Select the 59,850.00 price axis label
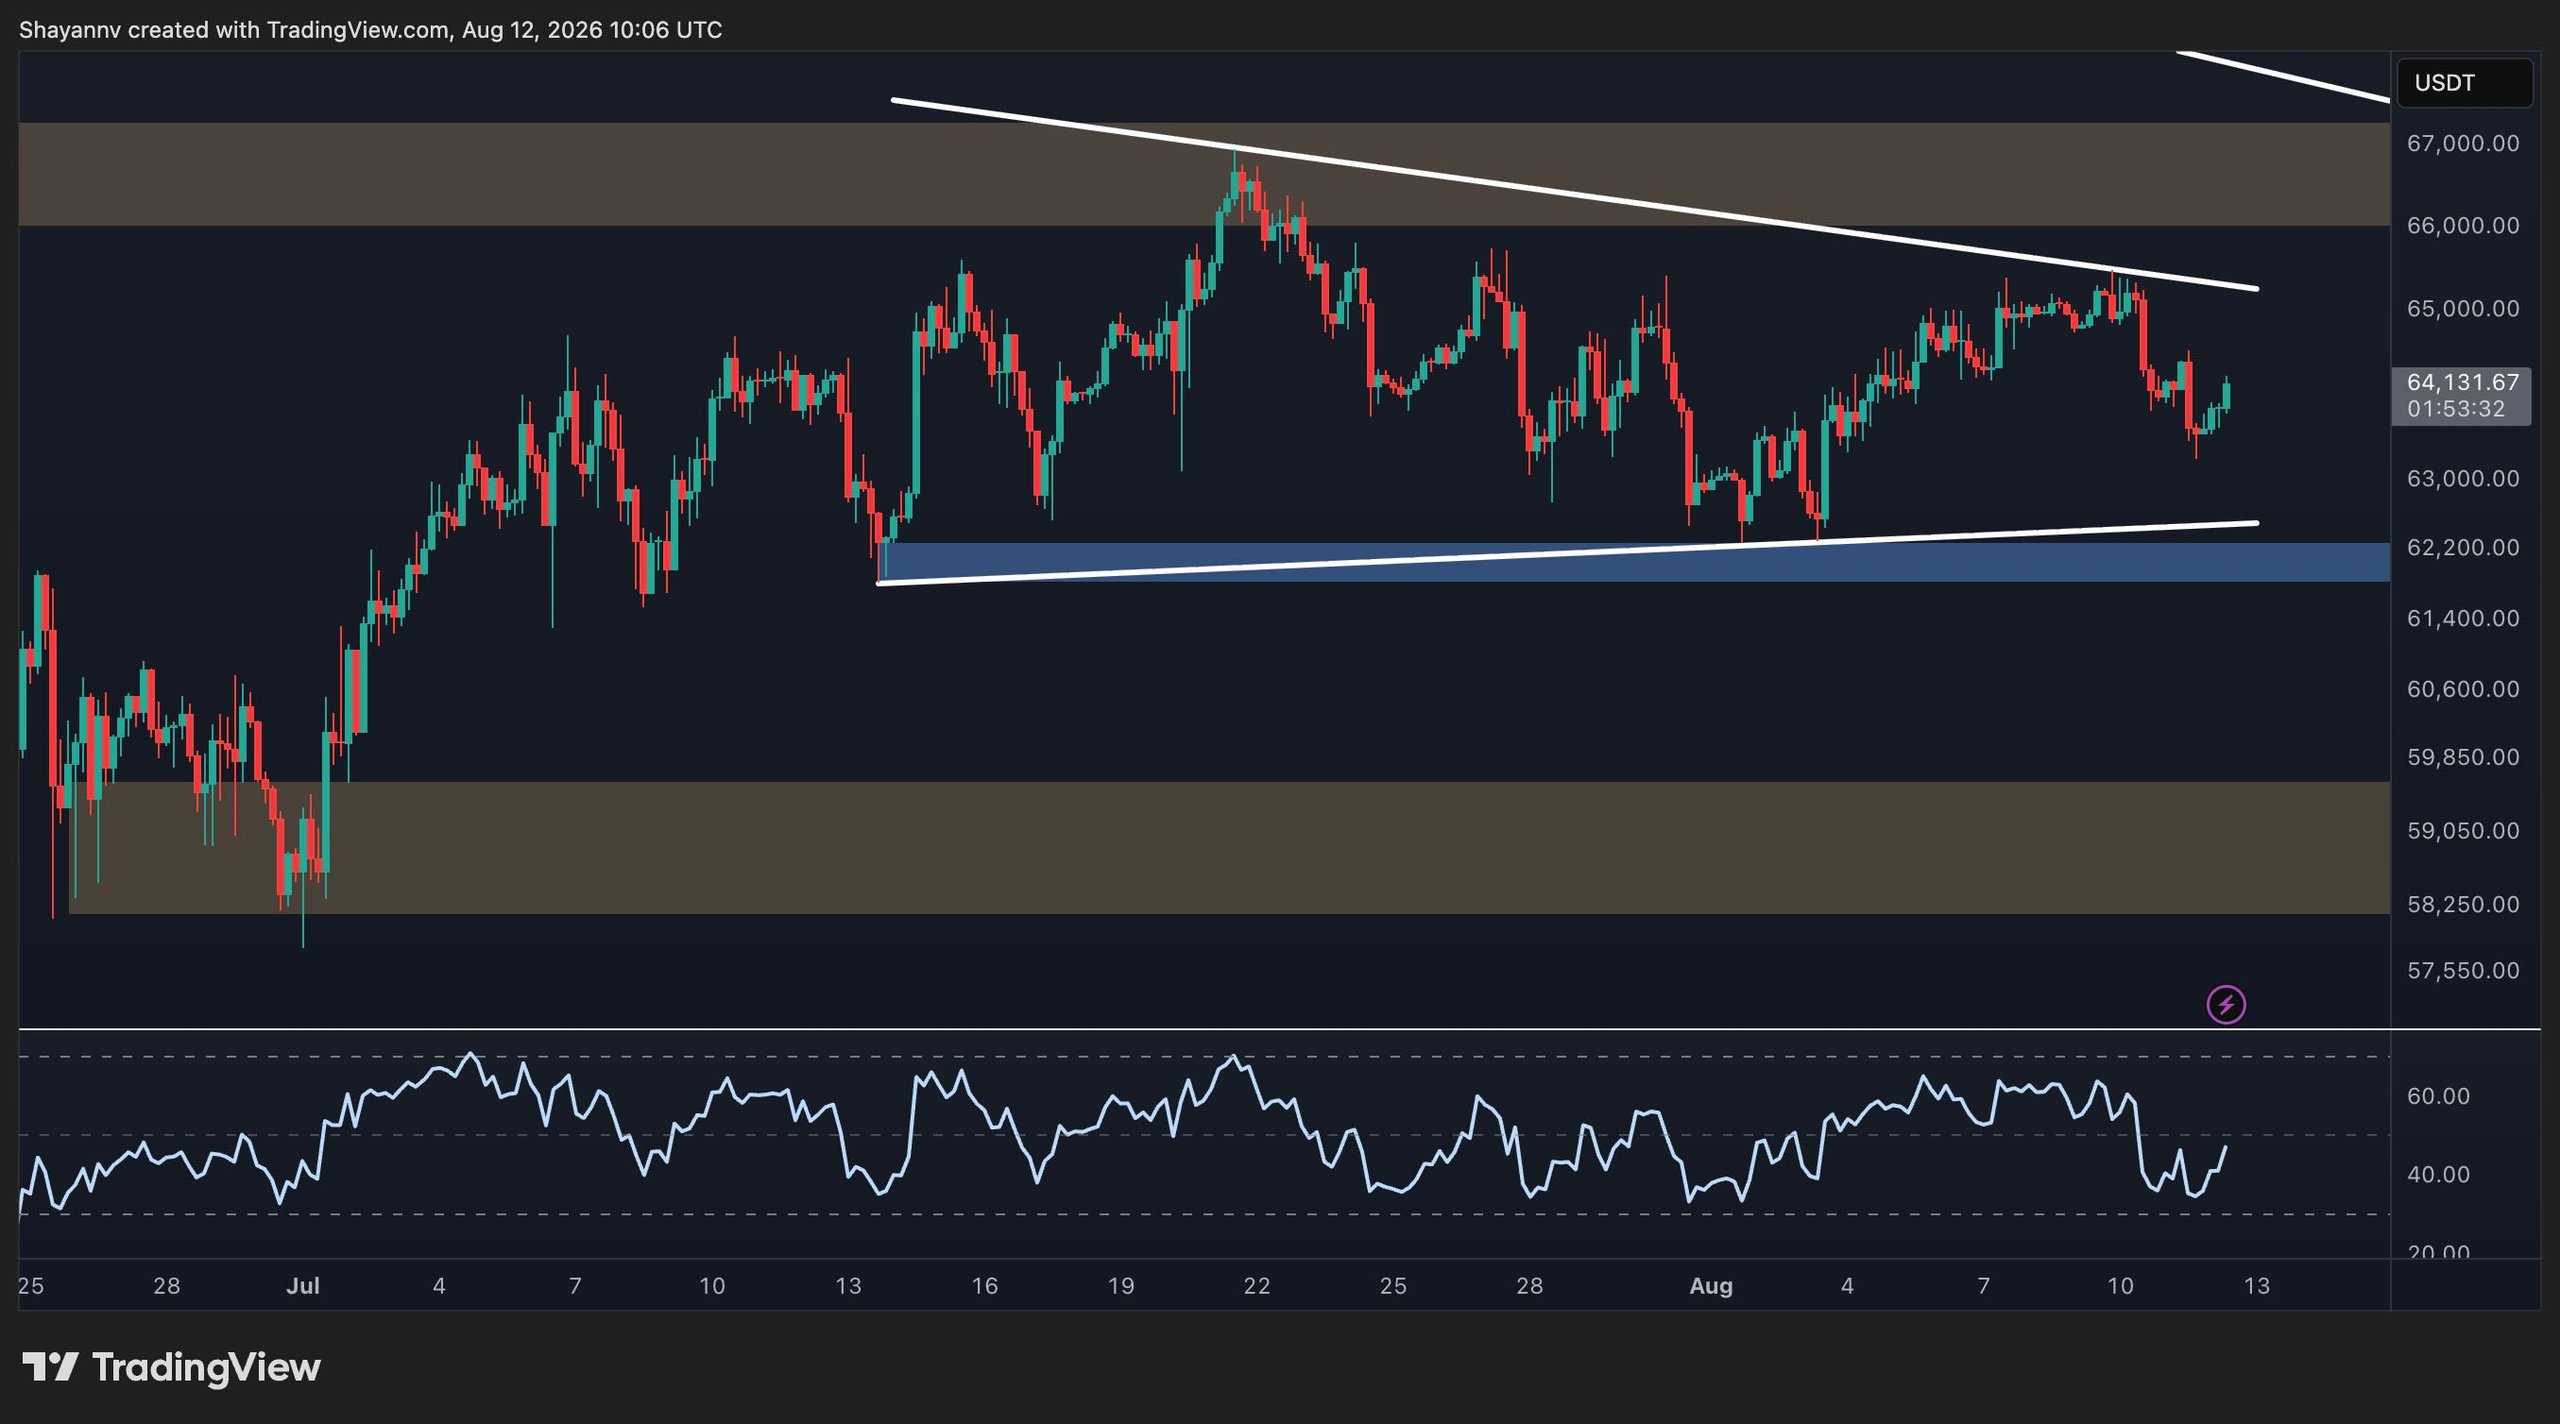The width and height of the screenshot is (2560, 1424). point(2462,757)
